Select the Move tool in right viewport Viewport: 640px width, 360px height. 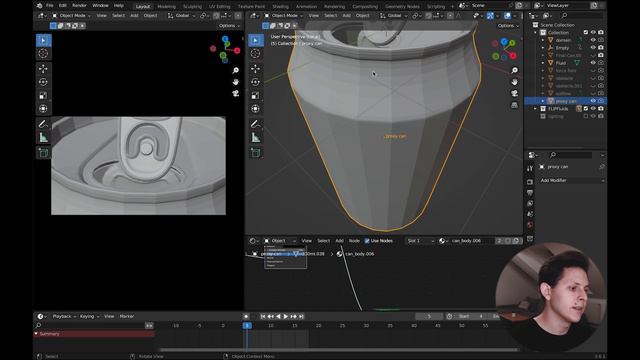coord(256,69)
